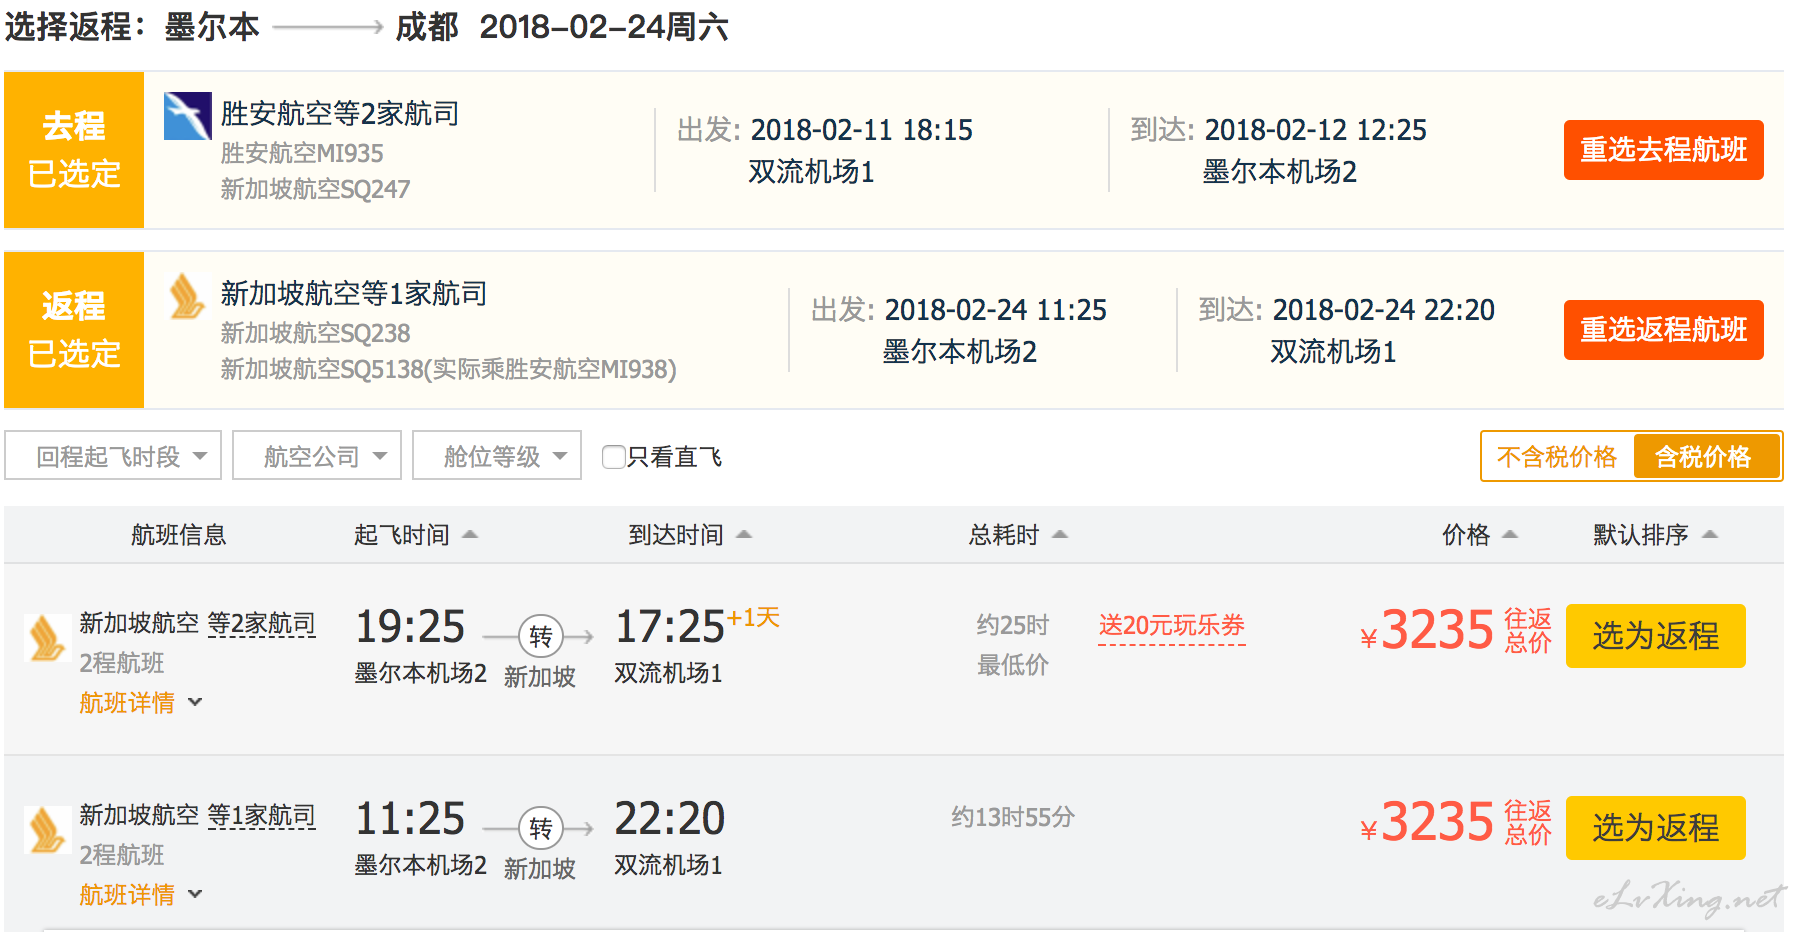Screen dimensions: 1798x932
Task: Click 11:25 departure time in flight list
Action: click(x=411, y=819)
